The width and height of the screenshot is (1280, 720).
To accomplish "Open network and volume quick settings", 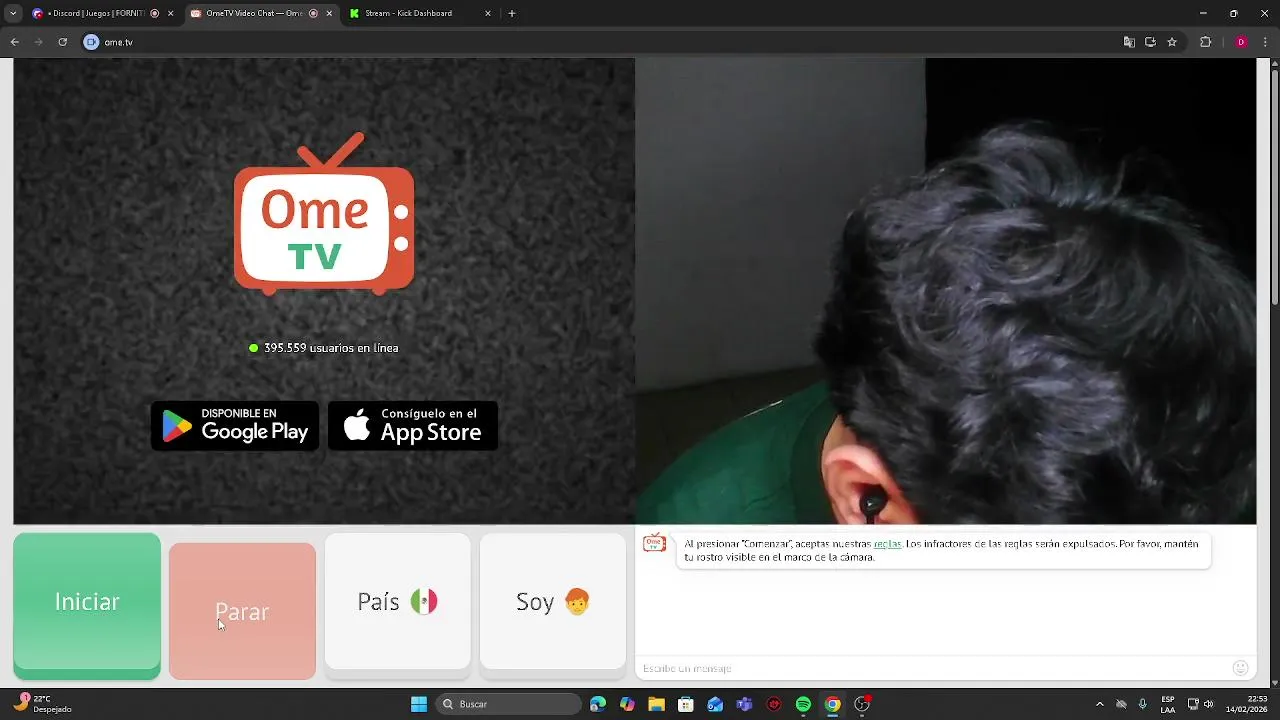I will [x=1200, y=704].
